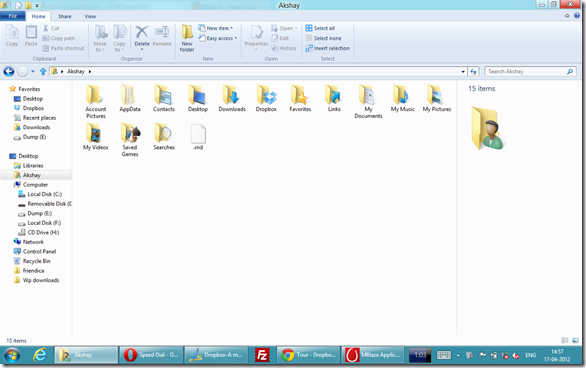Click the Search Akshay input field
The image size is (586, 368).
coord(530,71)
